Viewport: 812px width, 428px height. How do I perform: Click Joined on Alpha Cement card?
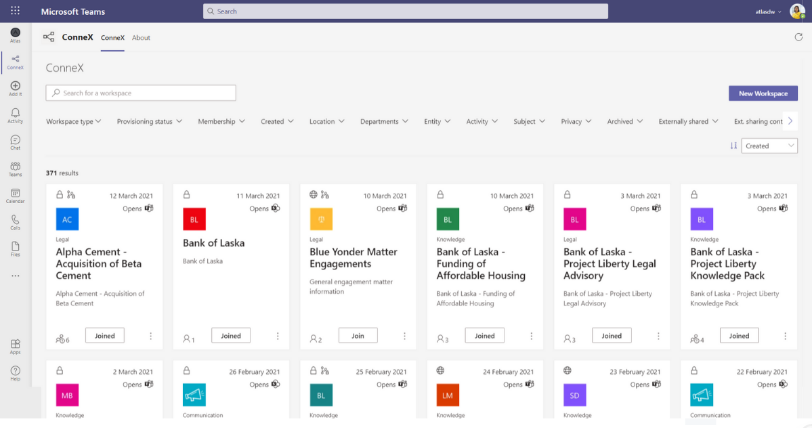[x=105, y=336]
